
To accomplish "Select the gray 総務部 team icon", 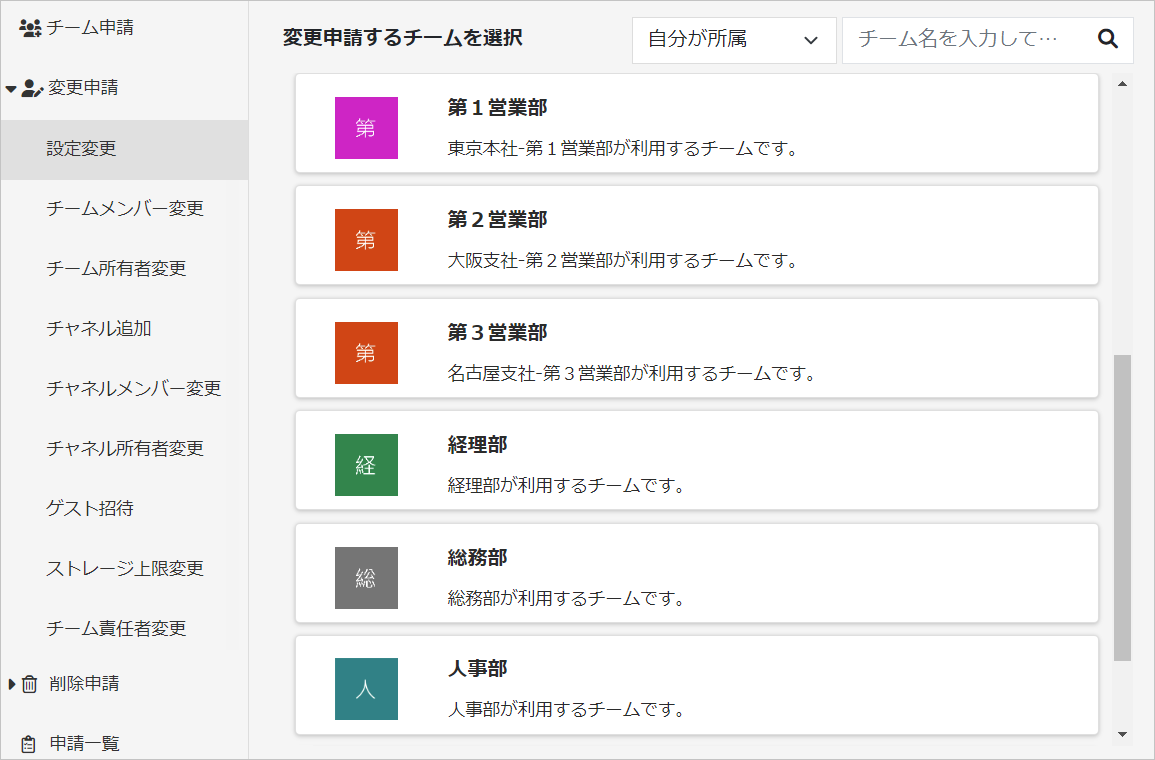I will (x=366, y=577).
